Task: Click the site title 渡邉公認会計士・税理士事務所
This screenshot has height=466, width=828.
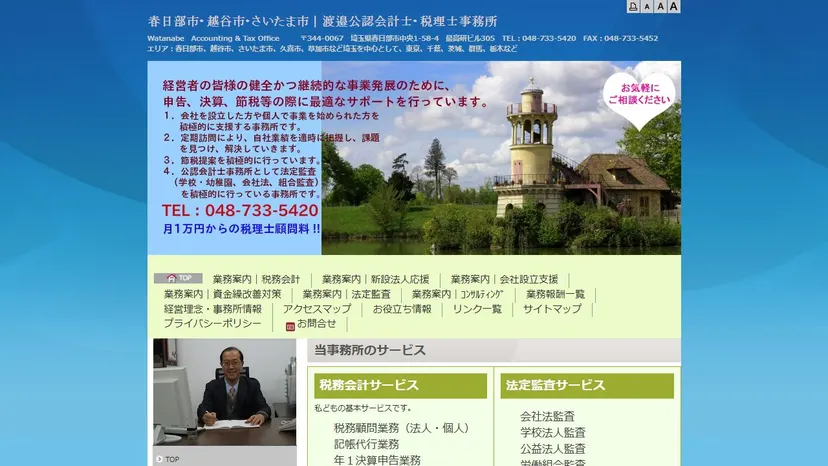Action: [x=408, y=21]
